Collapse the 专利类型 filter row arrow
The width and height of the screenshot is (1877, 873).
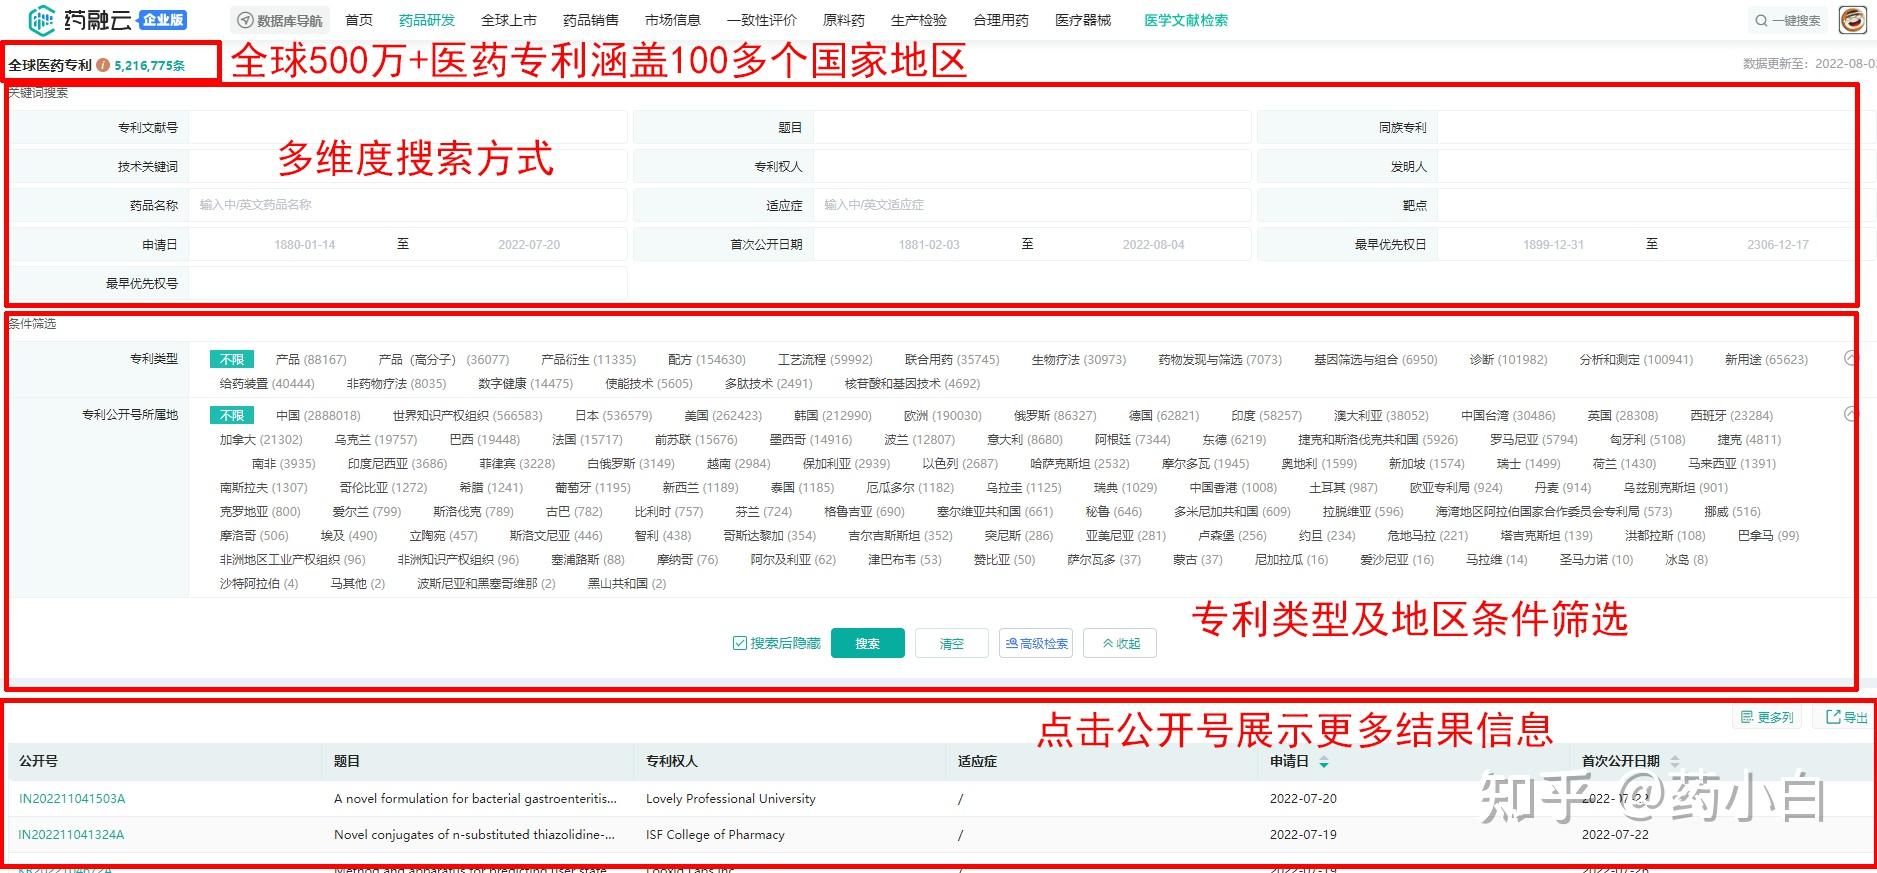coord(1851,358)
